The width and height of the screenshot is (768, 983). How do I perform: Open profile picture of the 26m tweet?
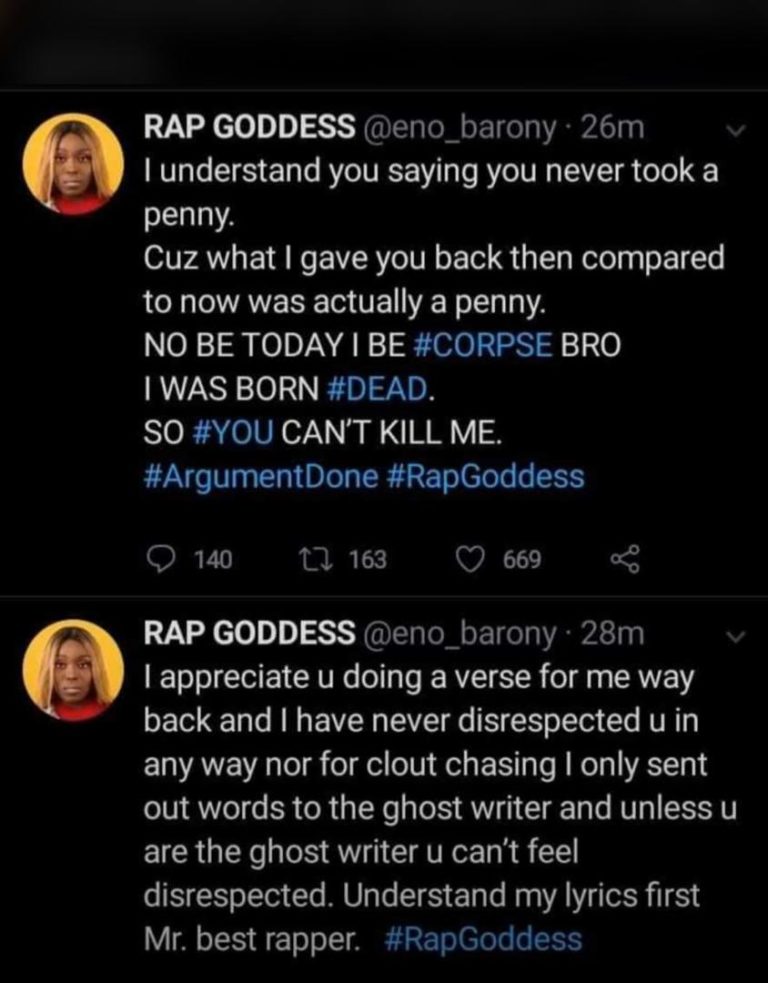click(73, 165)
